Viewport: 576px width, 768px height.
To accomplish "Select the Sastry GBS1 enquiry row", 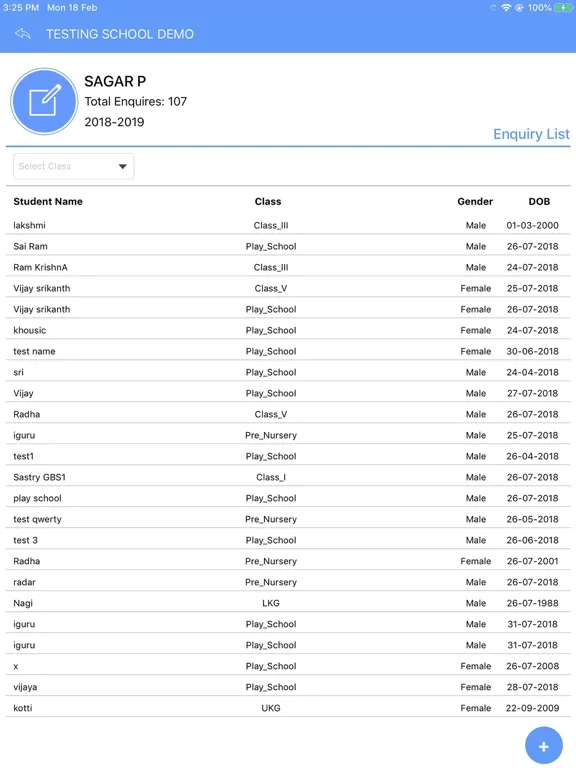I will (288, 477).
